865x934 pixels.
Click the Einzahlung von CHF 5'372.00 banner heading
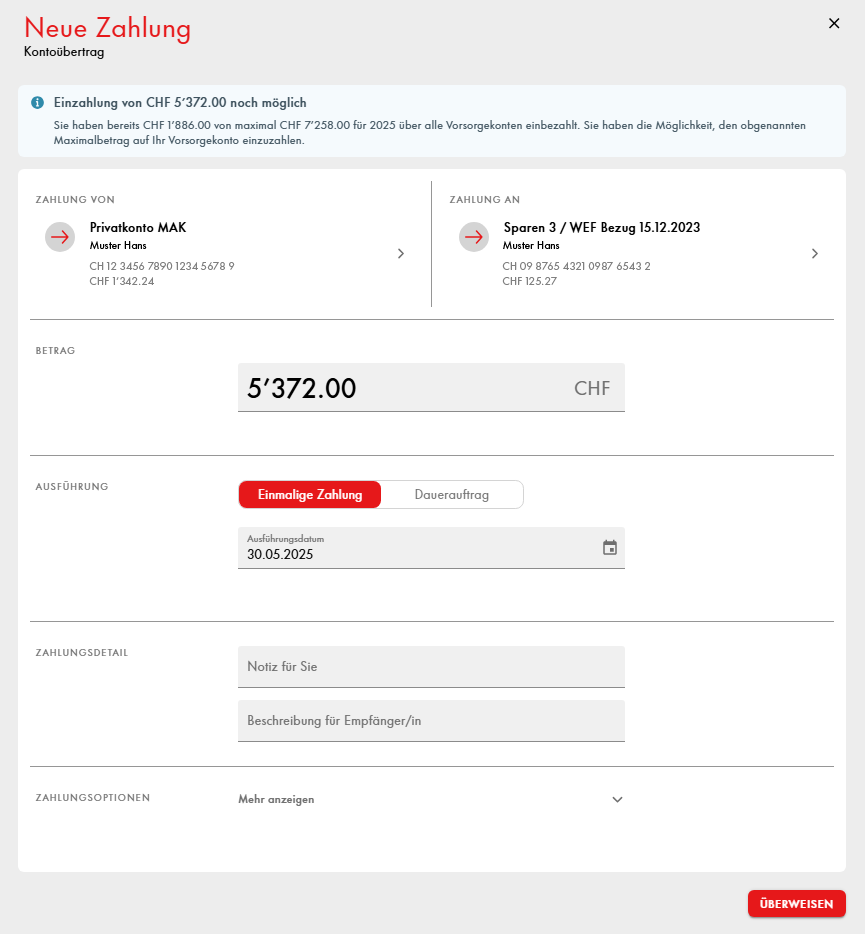[180, 102]
